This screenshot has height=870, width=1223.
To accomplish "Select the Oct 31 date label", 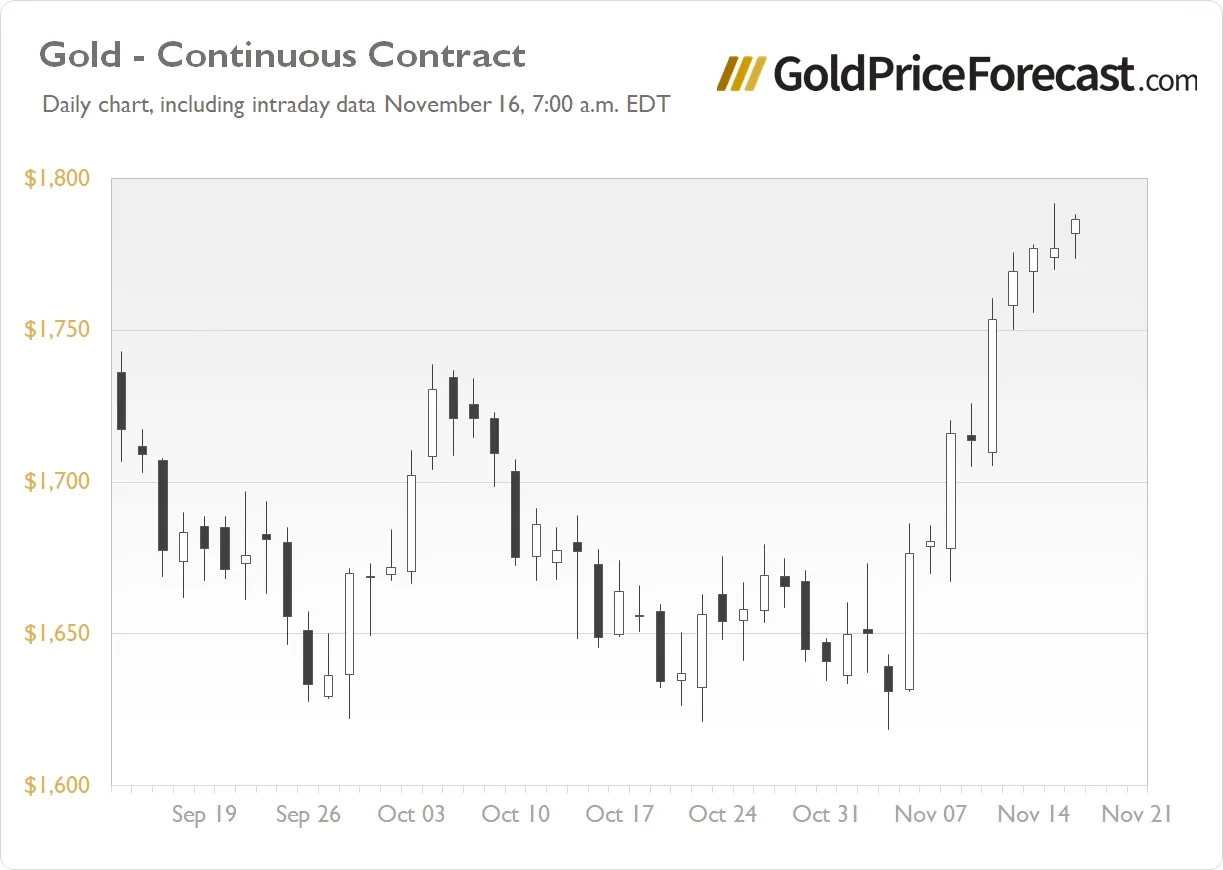I will pyautogui.click(x=827, y=815).
